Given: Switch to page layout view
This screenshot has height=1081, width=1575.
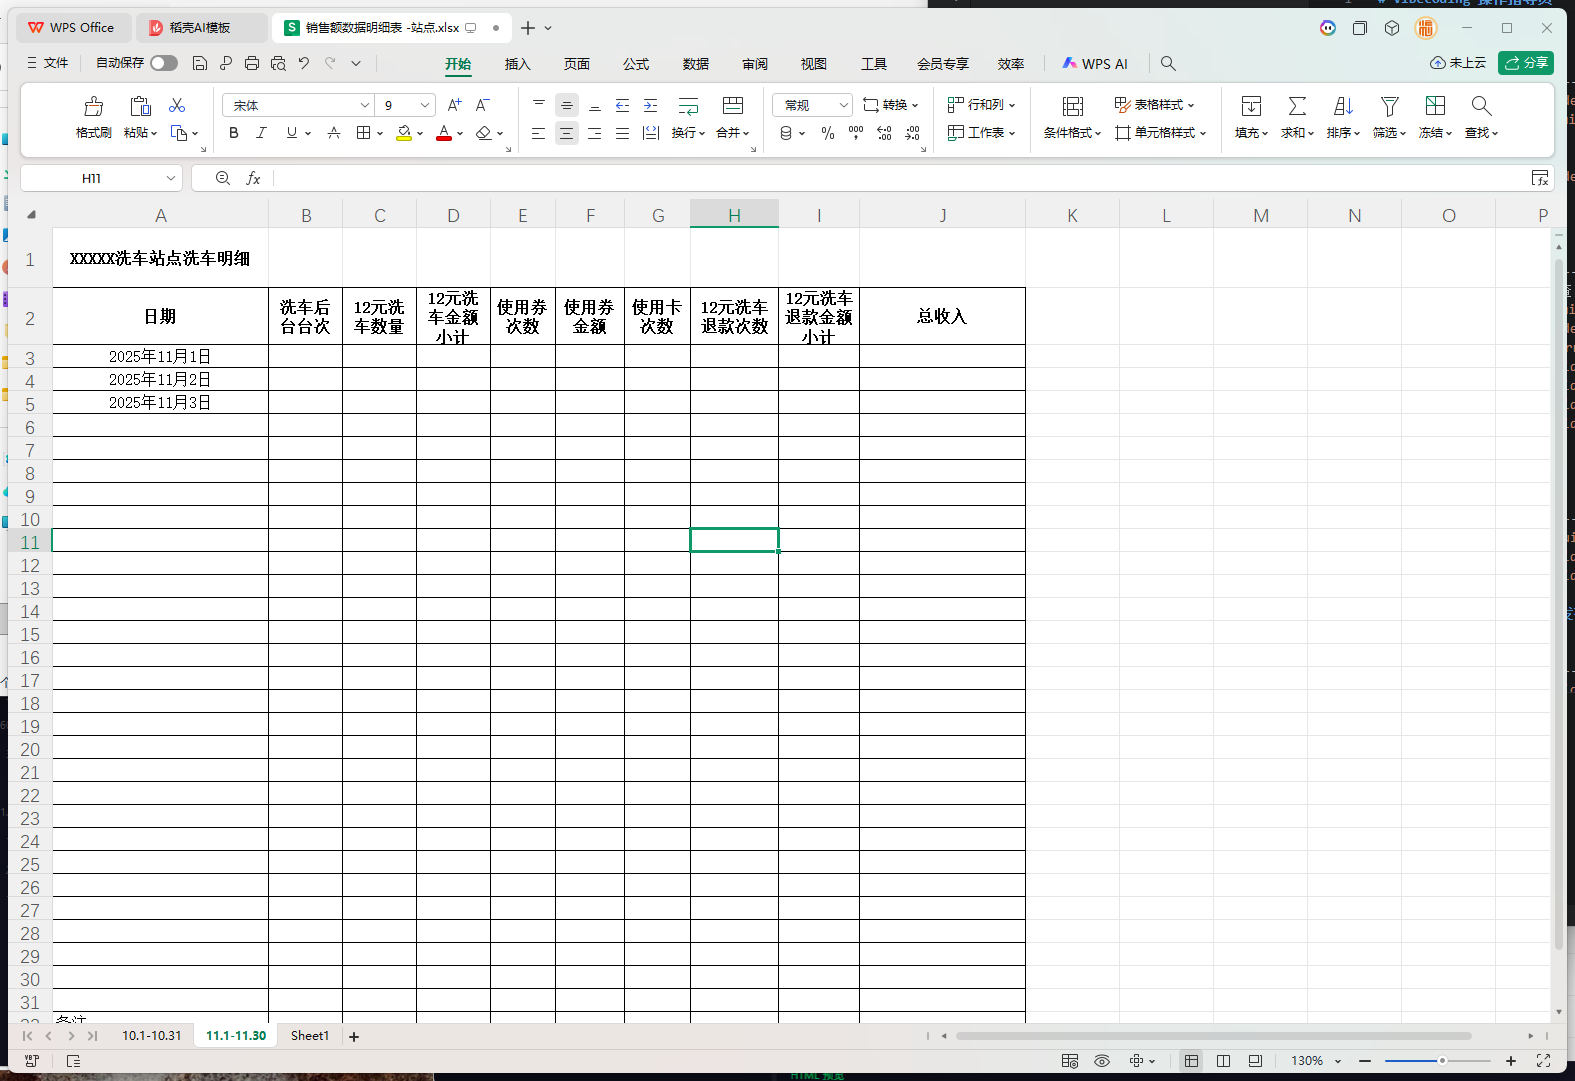Looking at the screenshot, I should point(1223,1061).
